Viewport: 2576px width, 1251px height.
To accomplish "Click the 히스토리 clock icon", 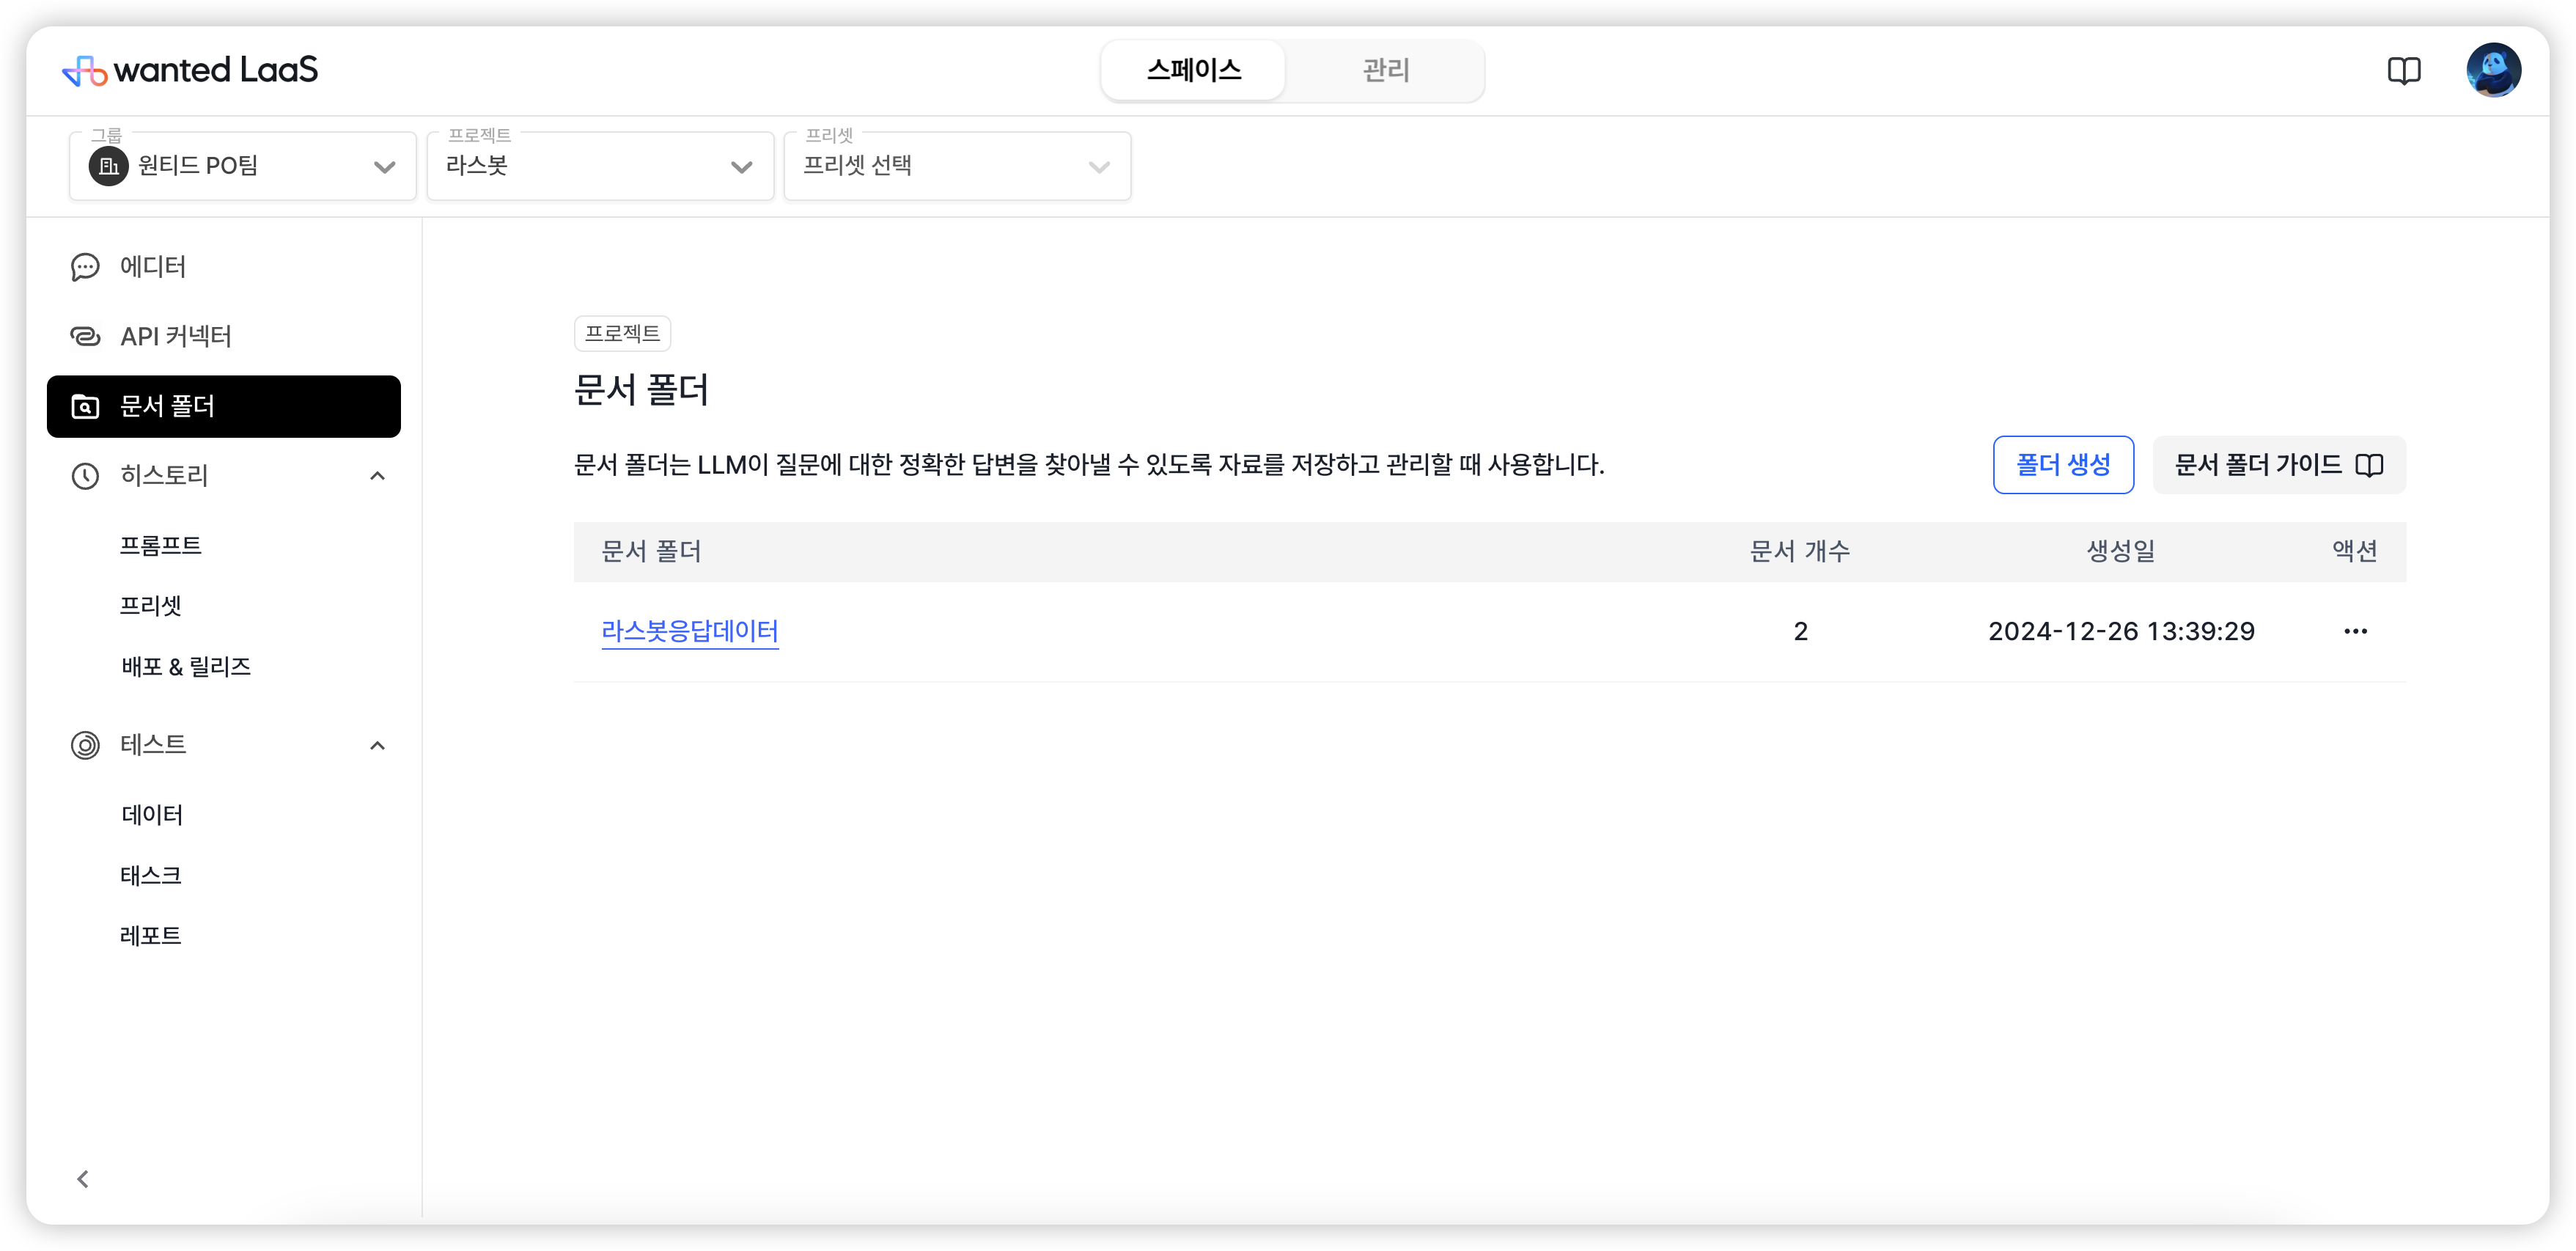I will coord(85,476).
